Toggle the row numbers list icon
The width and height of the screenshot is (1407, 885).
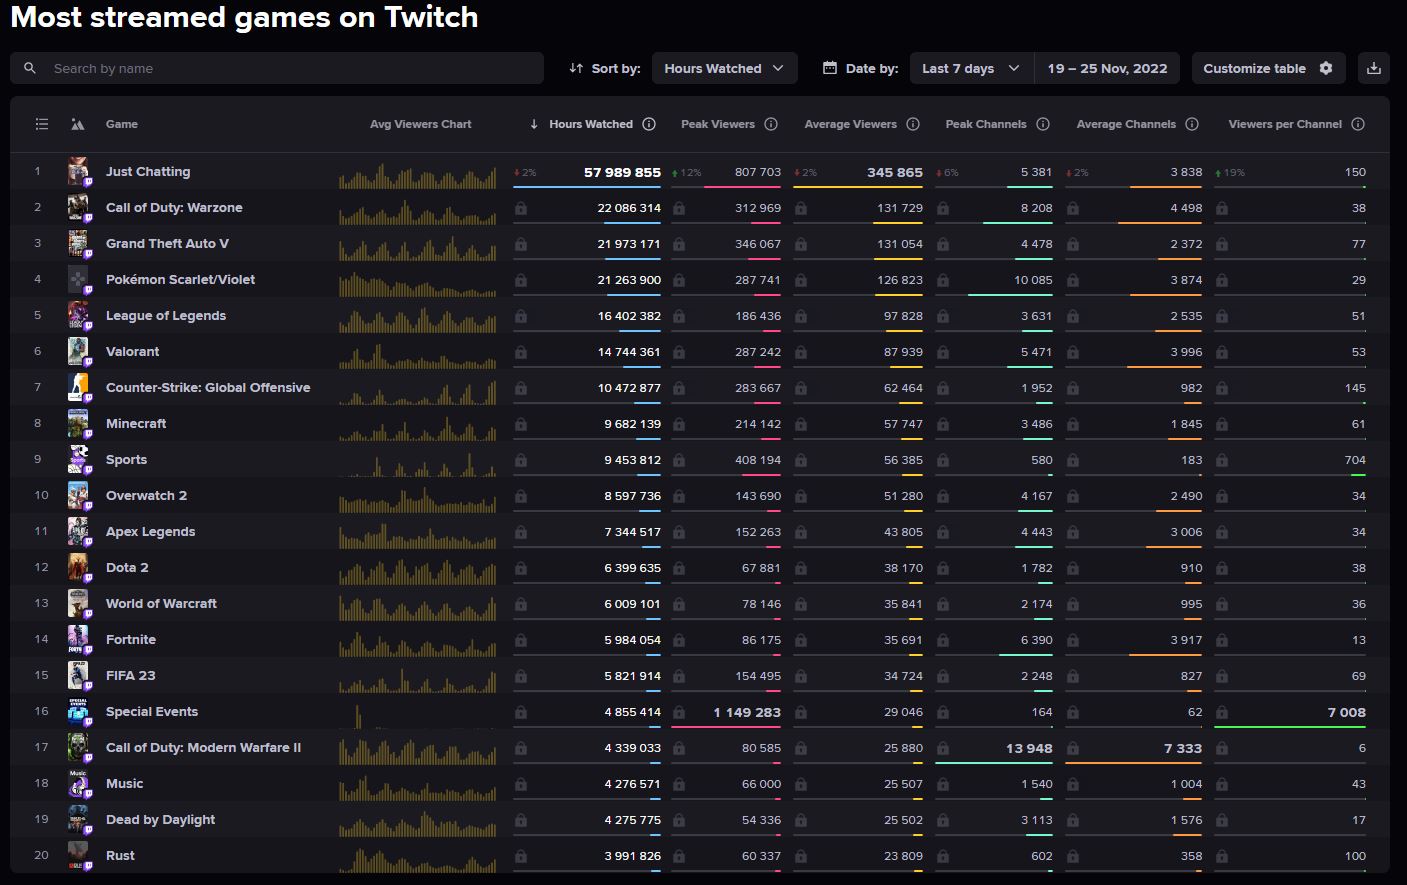click(41, 124)
